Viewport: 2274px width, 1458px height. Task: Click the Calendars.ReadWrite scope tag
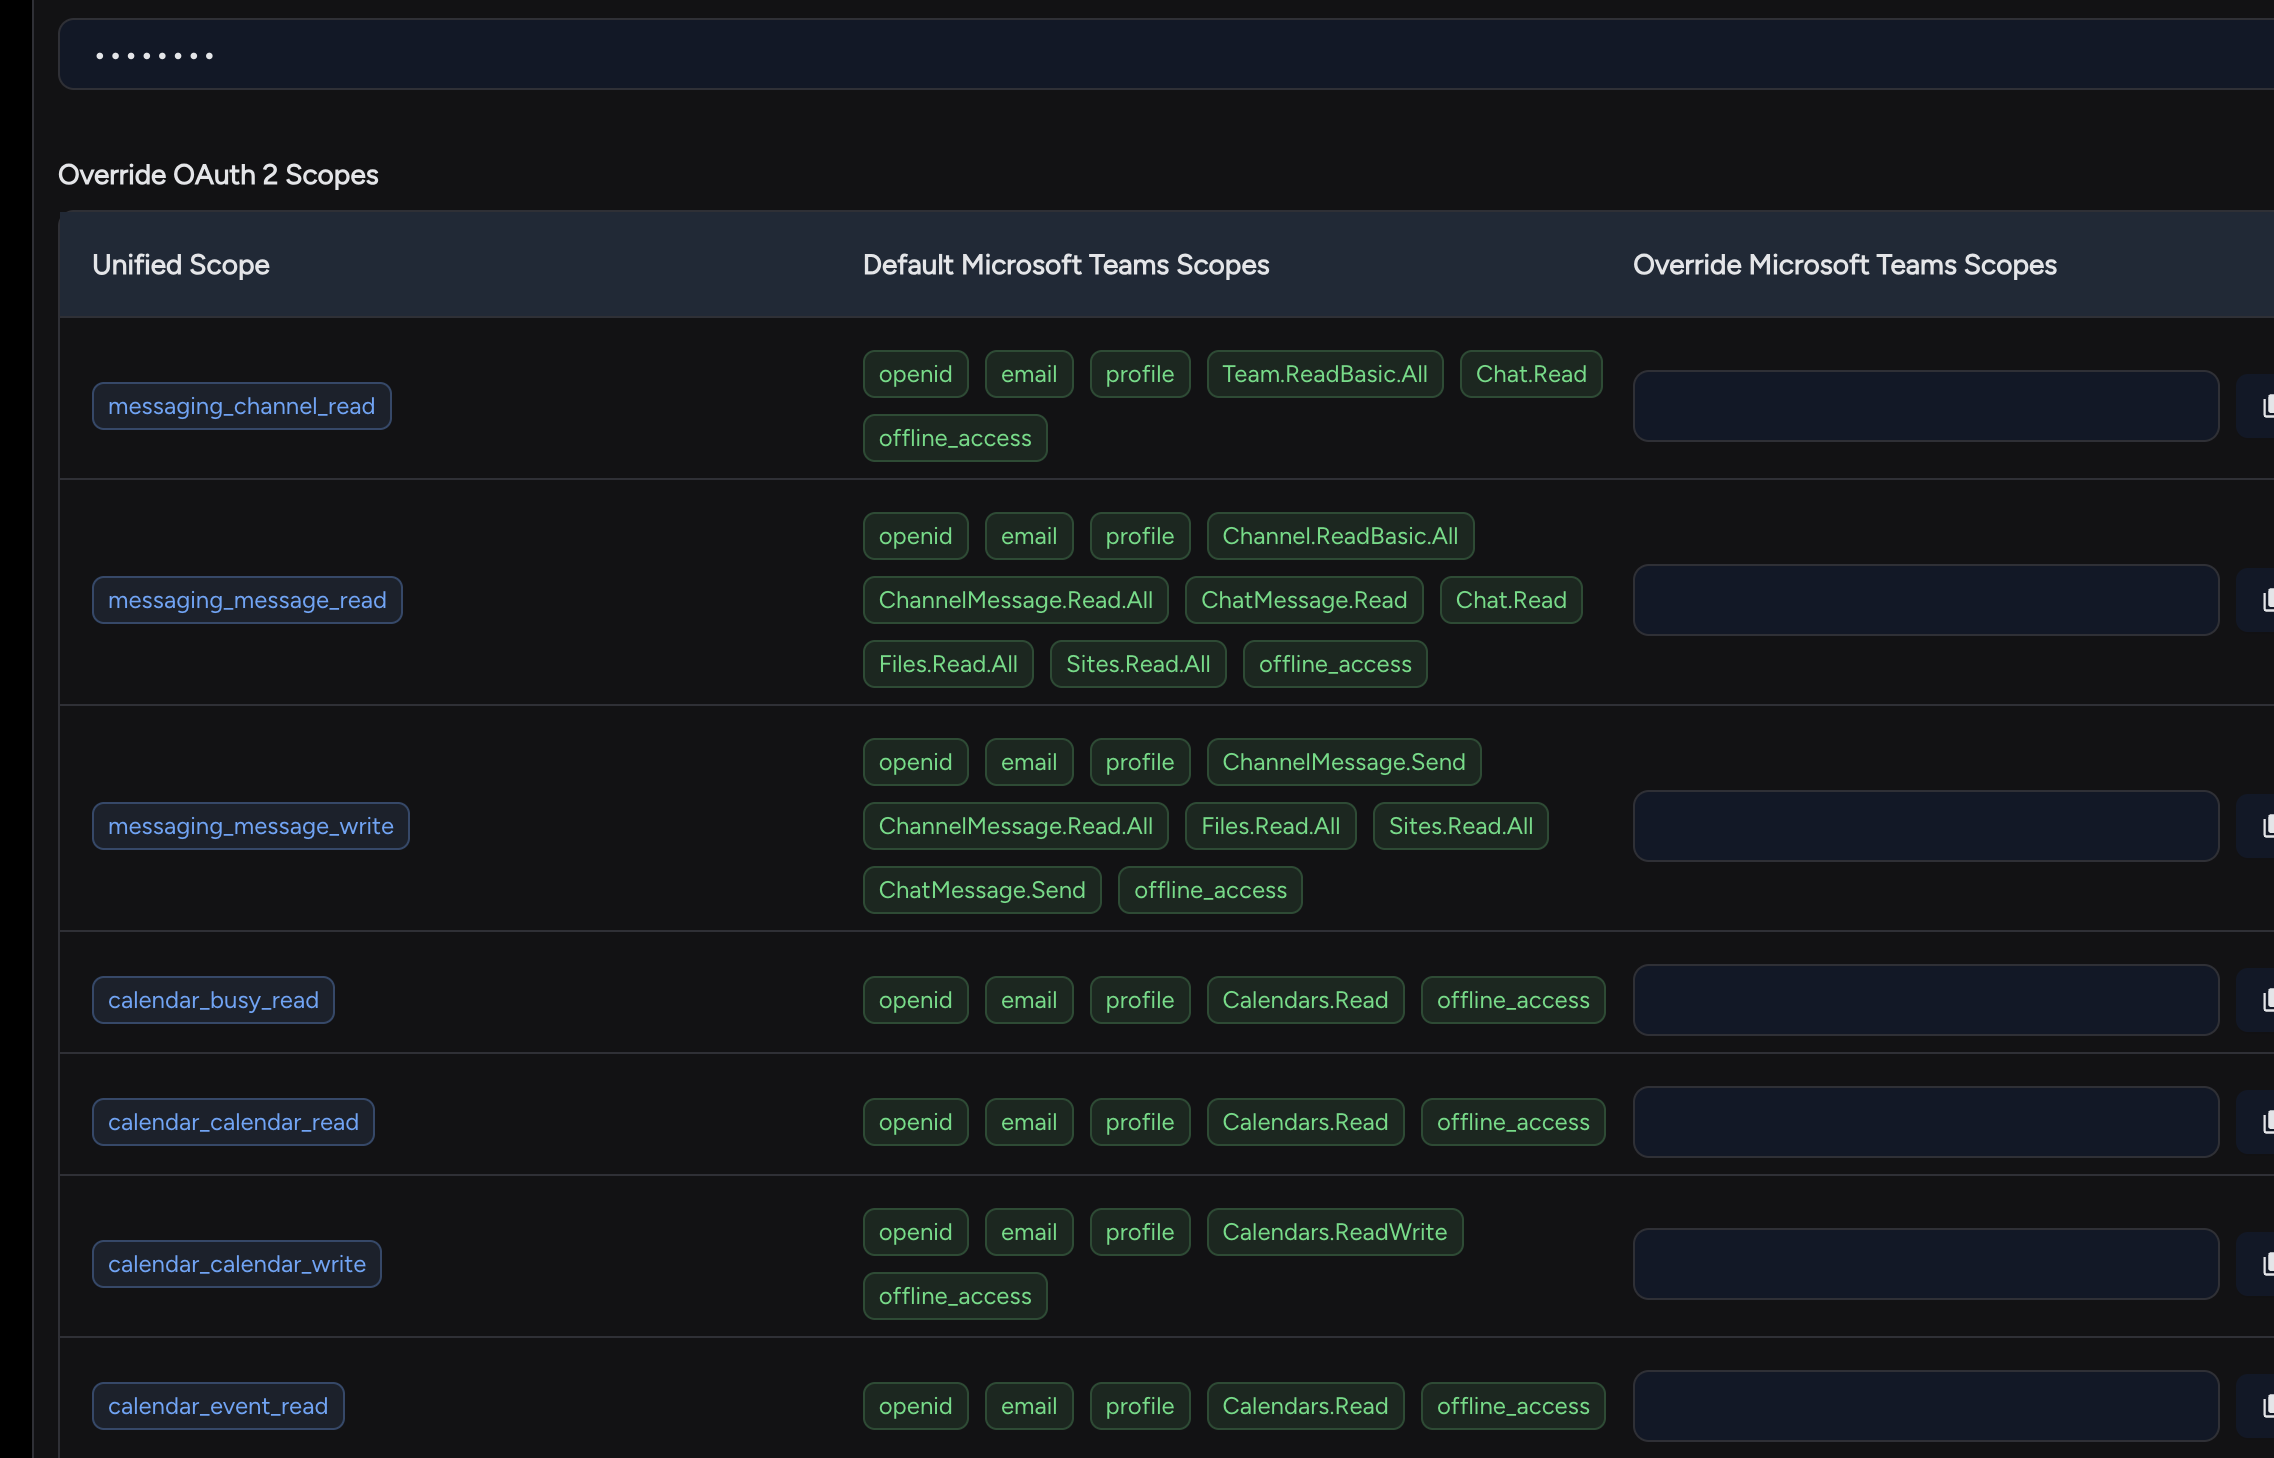(1335, 1232)
